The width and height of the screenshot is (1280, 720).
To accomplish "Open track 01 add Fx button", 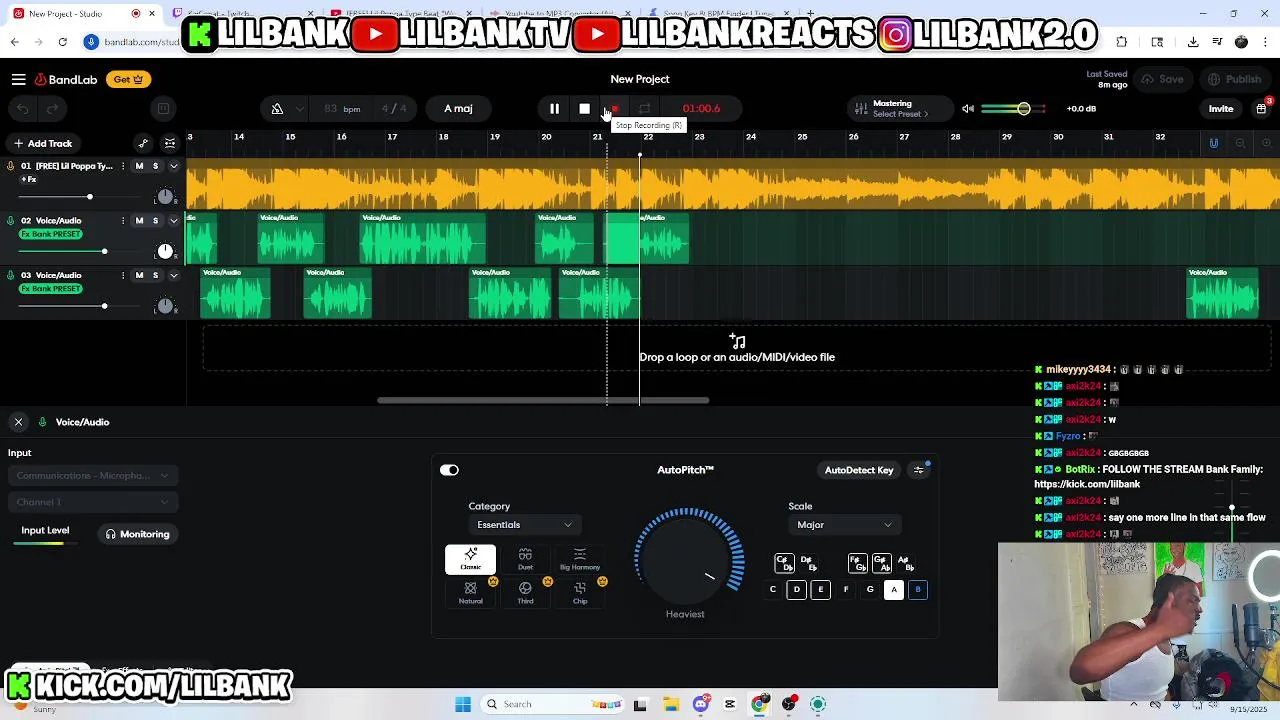I will 29,180.
